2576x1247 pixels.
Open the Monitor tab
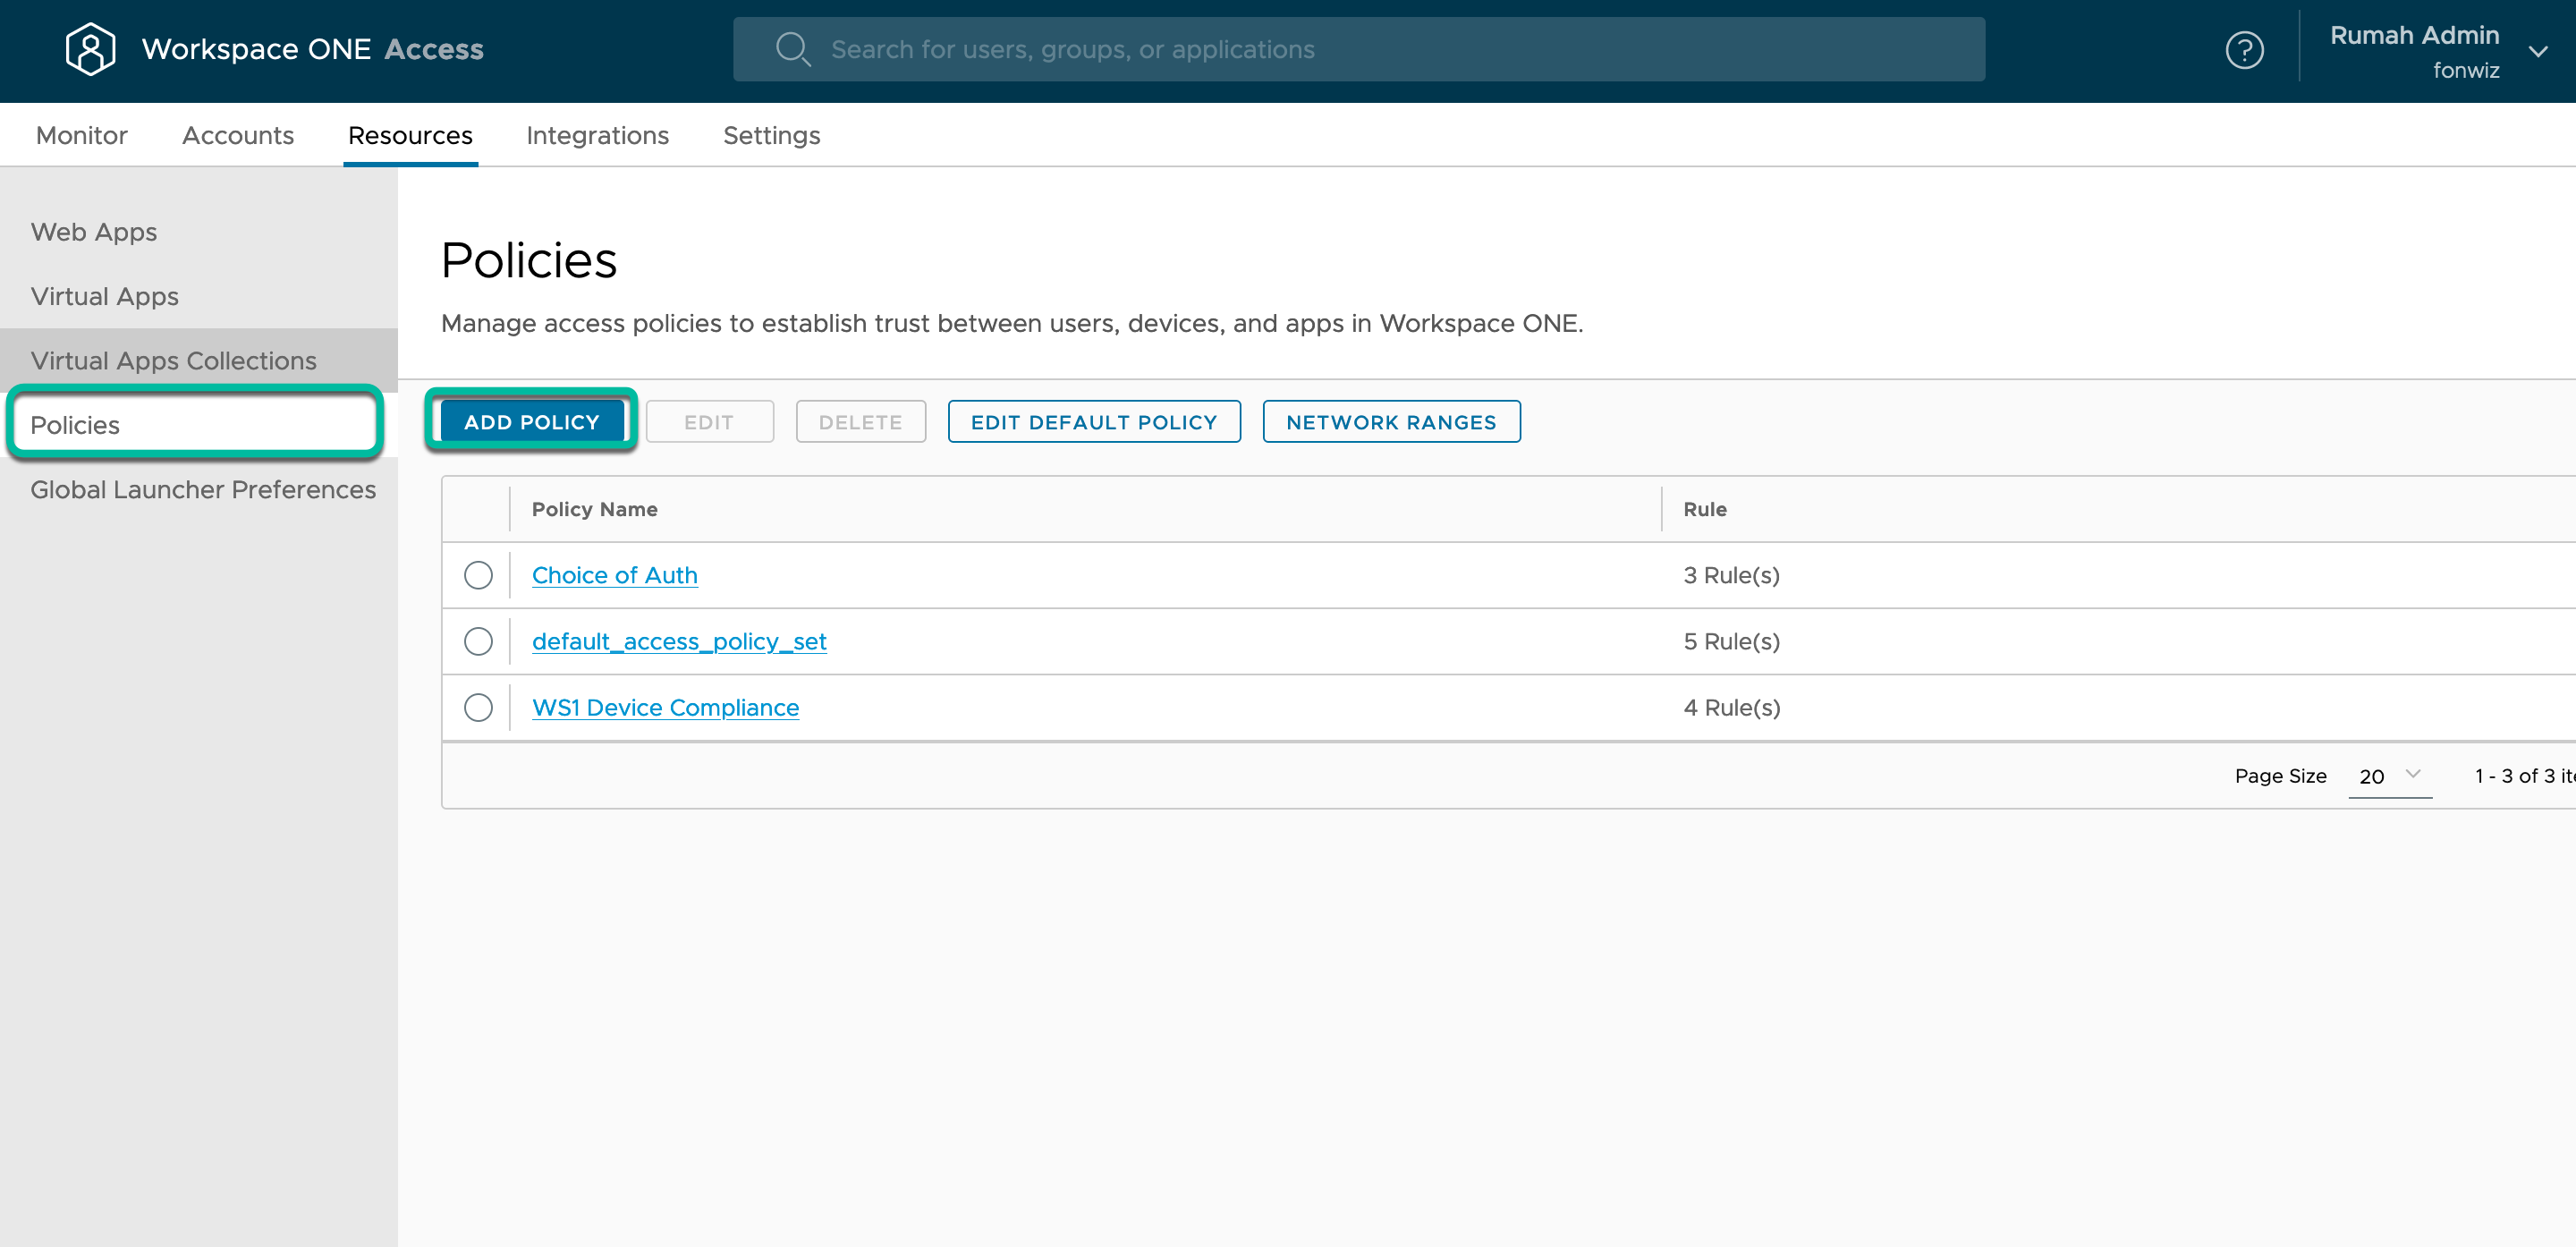point(81,135)
